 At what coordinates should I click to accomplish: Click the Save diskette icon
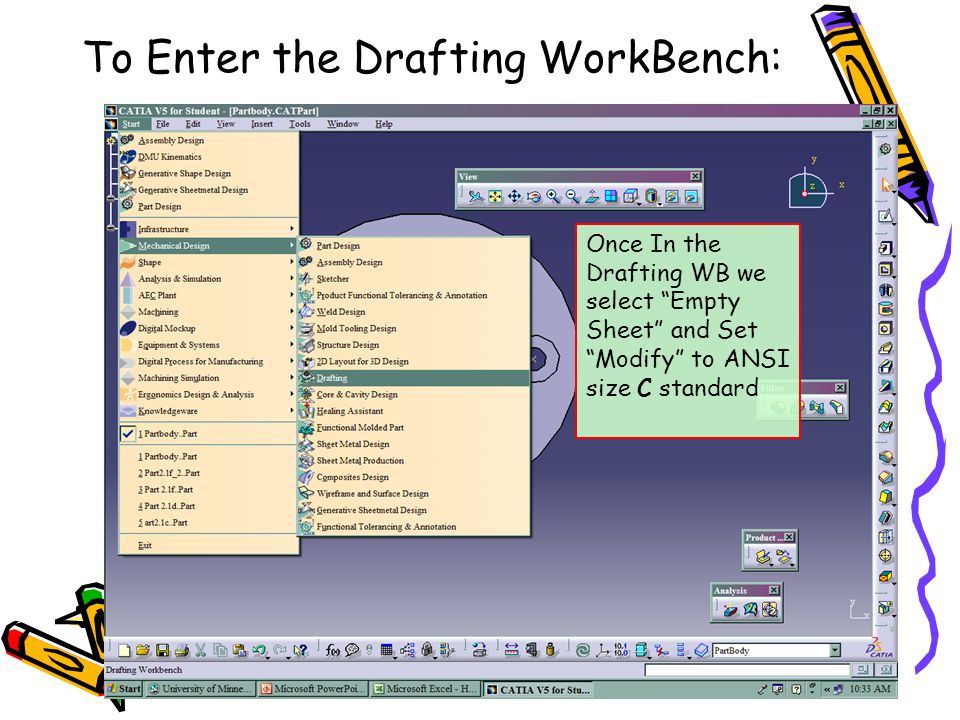click(x=162, y=650)
